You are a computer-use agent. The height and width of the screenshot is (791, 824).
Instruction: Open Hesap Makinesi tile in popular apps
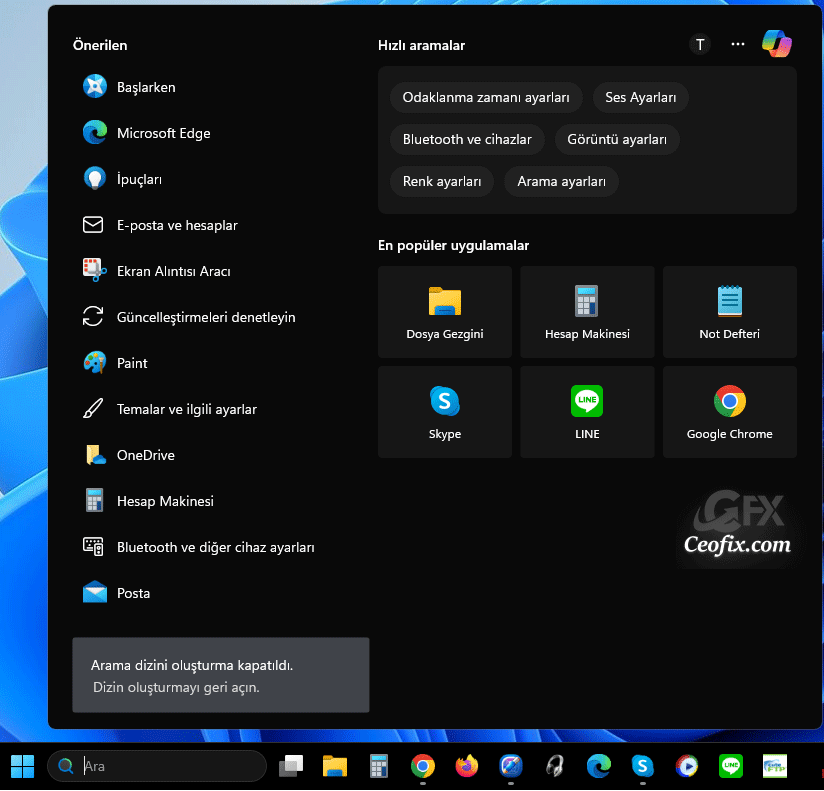pos(587,312)
